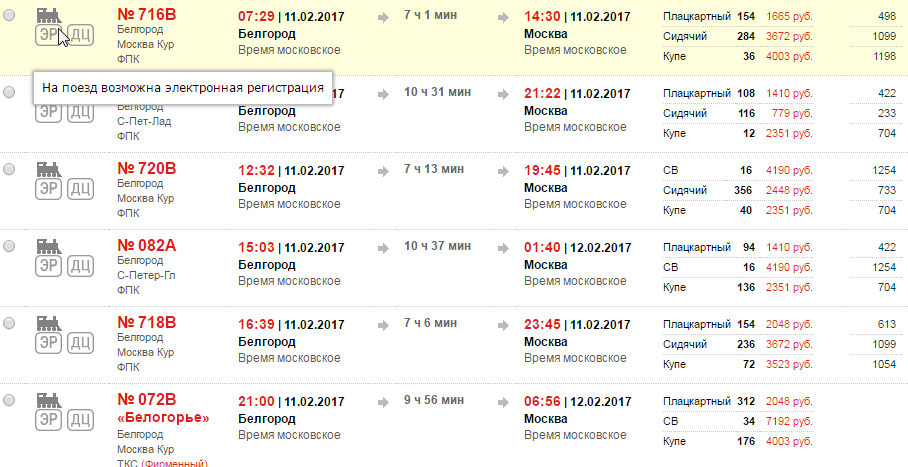The image size is (908, 467).
Task: Click the ЭР badge for train № 072В
Action: point(47,424)
